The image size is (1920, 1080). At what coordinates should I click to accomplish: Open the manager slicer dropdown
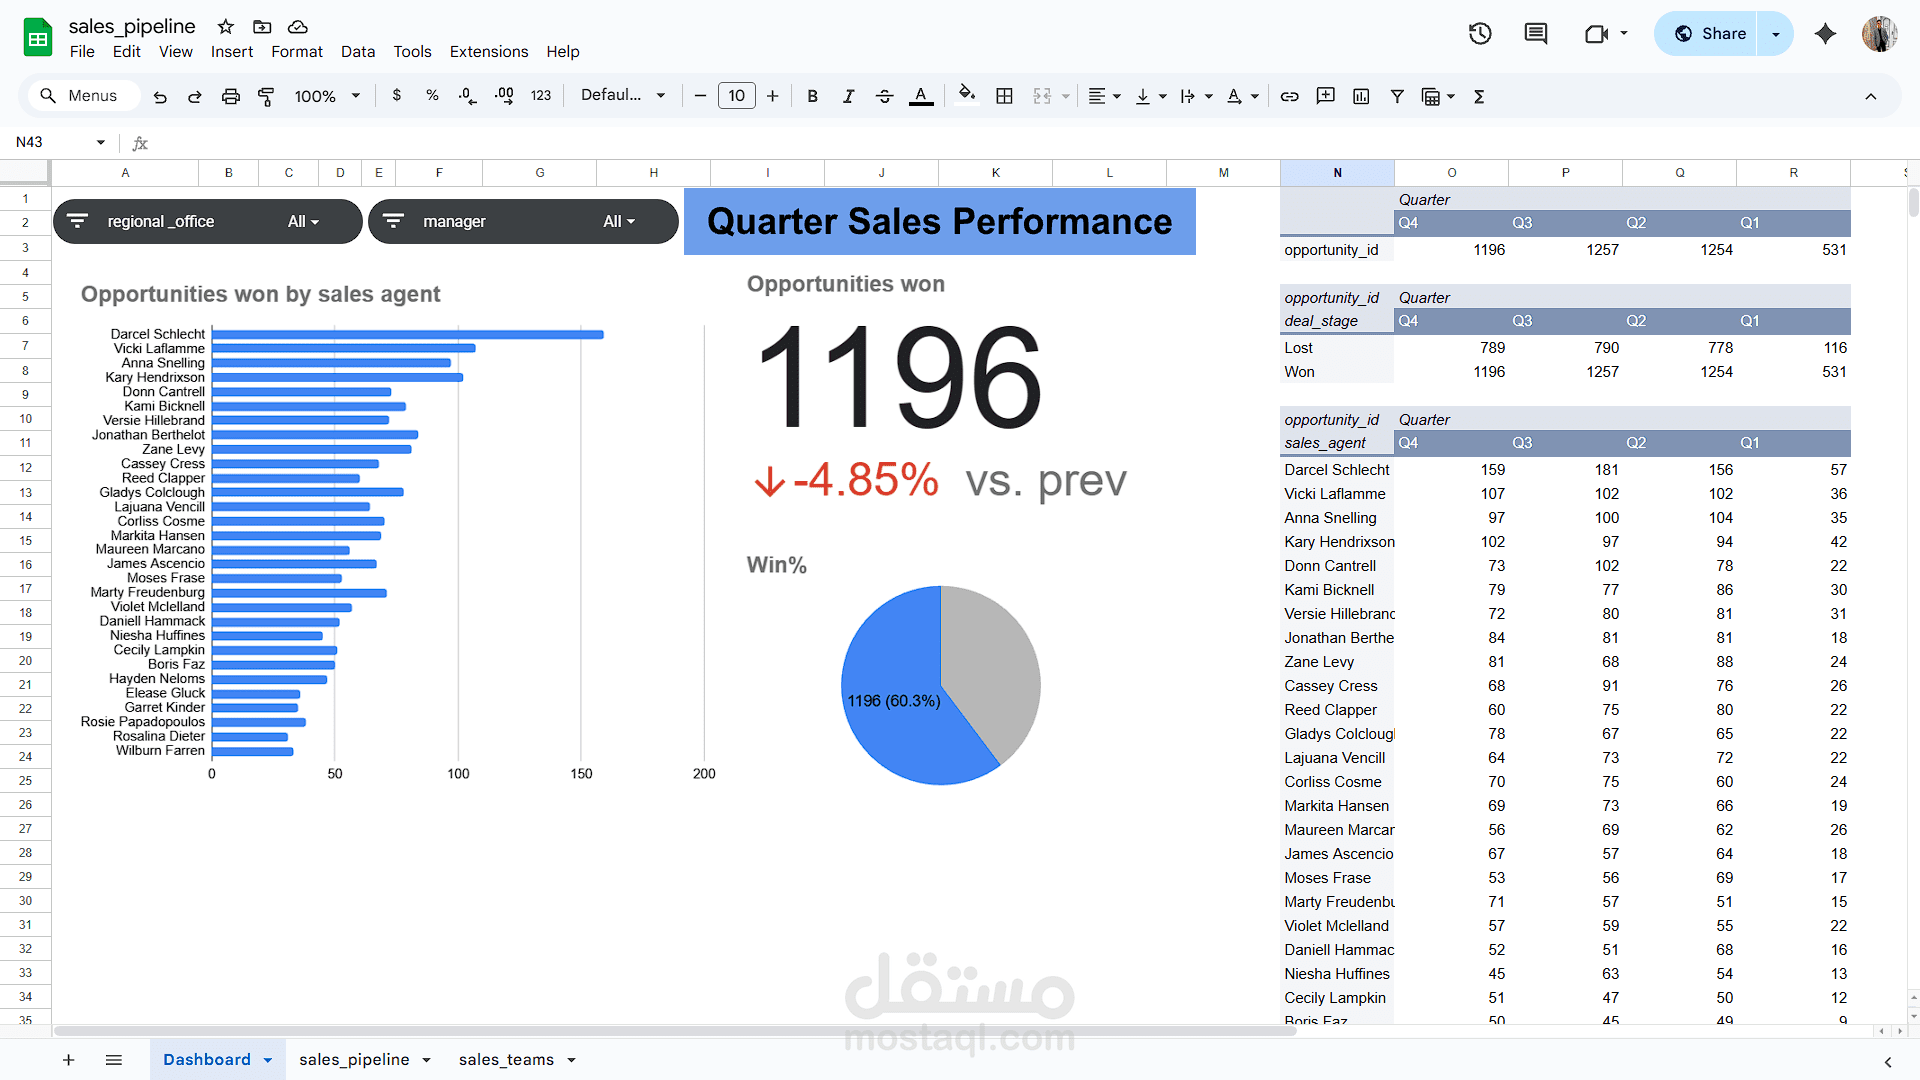coord(619,222)
